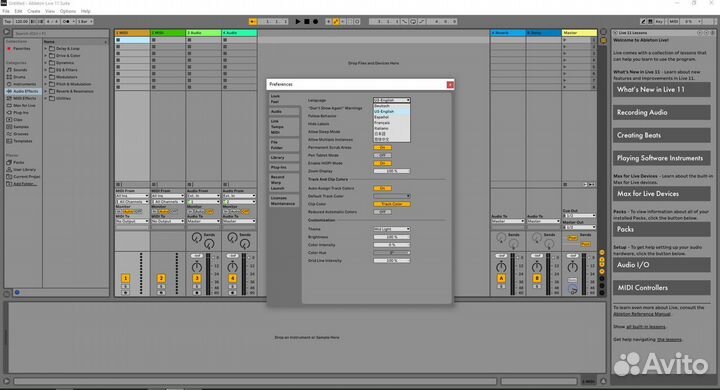Toggle Permanent Scrub Areas switch

382,147
